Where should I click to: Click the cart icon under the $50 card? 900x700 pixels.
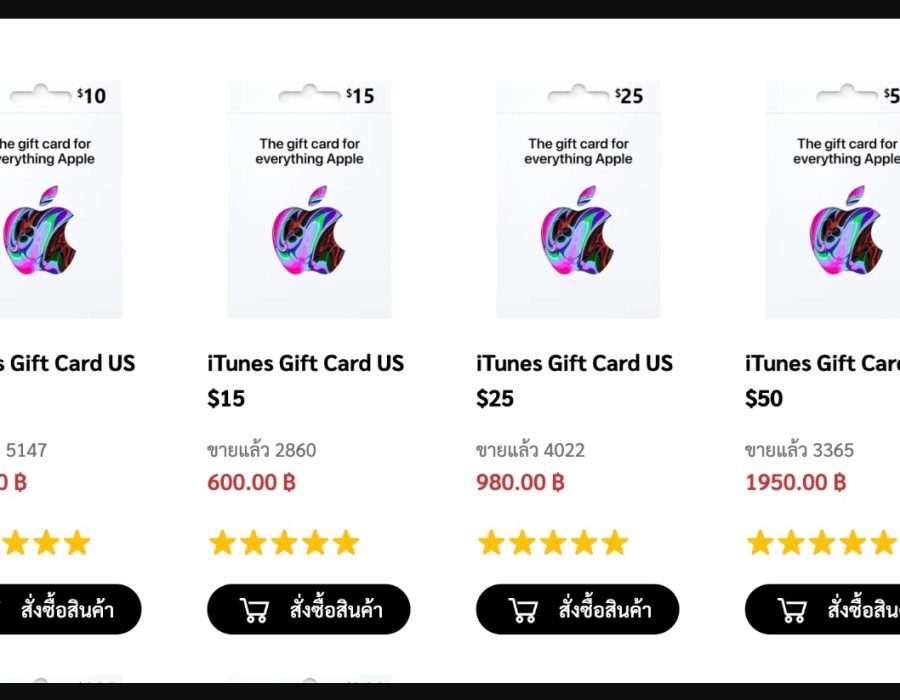pyautogui.click(x=792, y=610)
